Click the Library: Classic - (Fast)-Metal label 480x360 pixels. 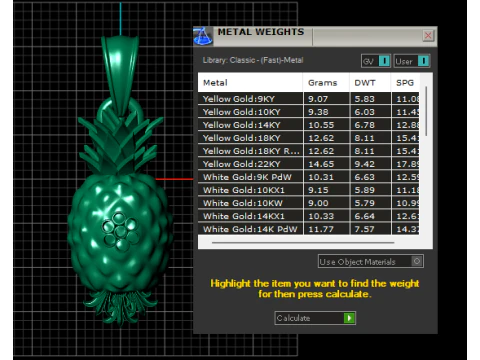pos(253,60)
